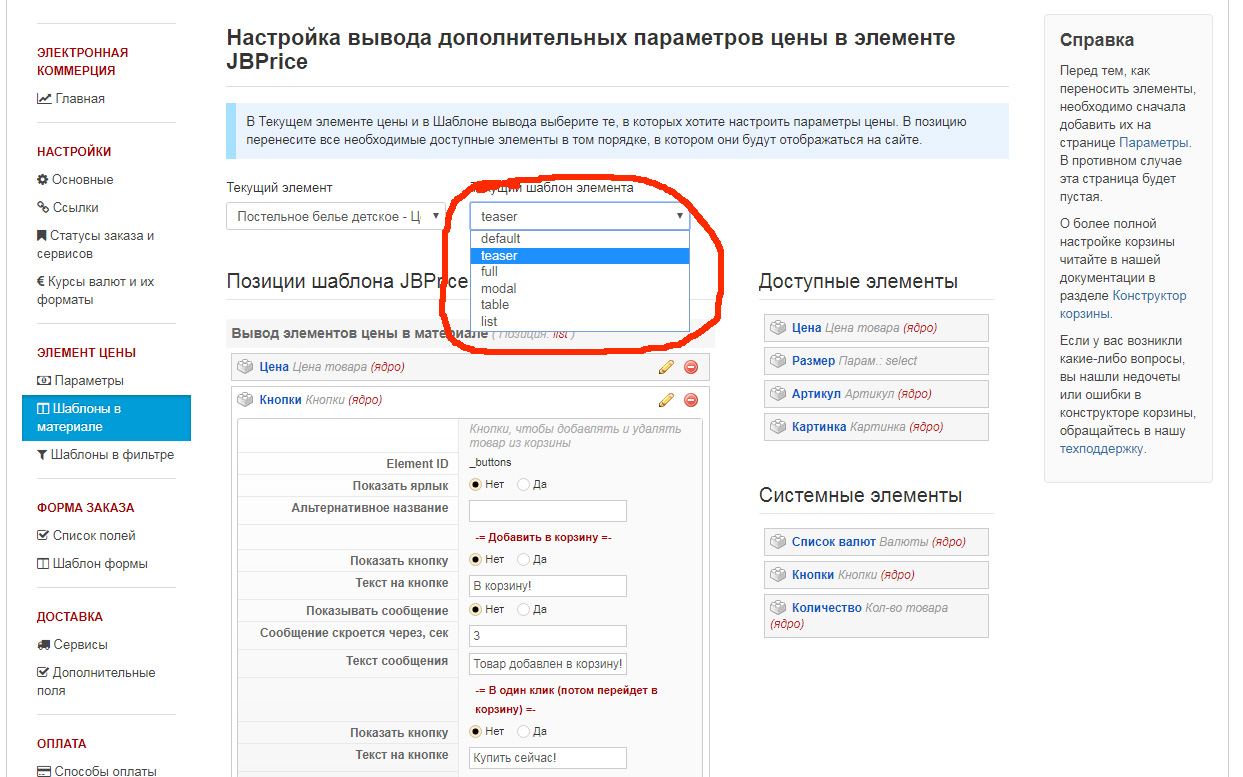Click the cube icon next to Размер element

[777, 361]
